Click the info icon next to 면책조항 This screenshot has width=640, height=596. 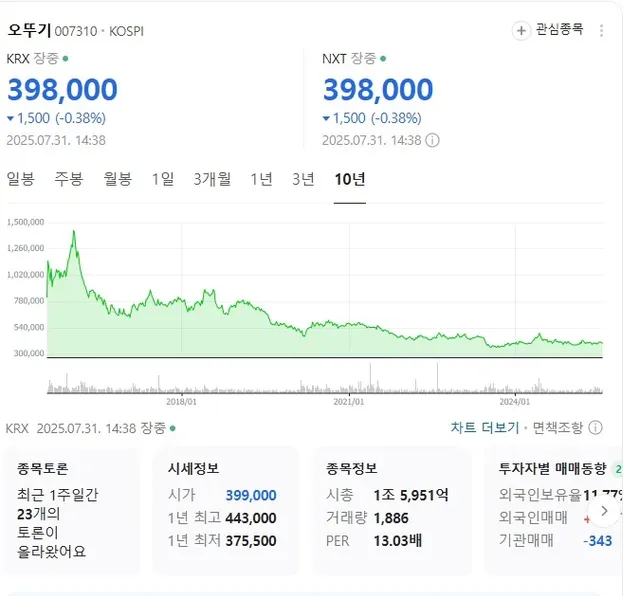[596, 428]
